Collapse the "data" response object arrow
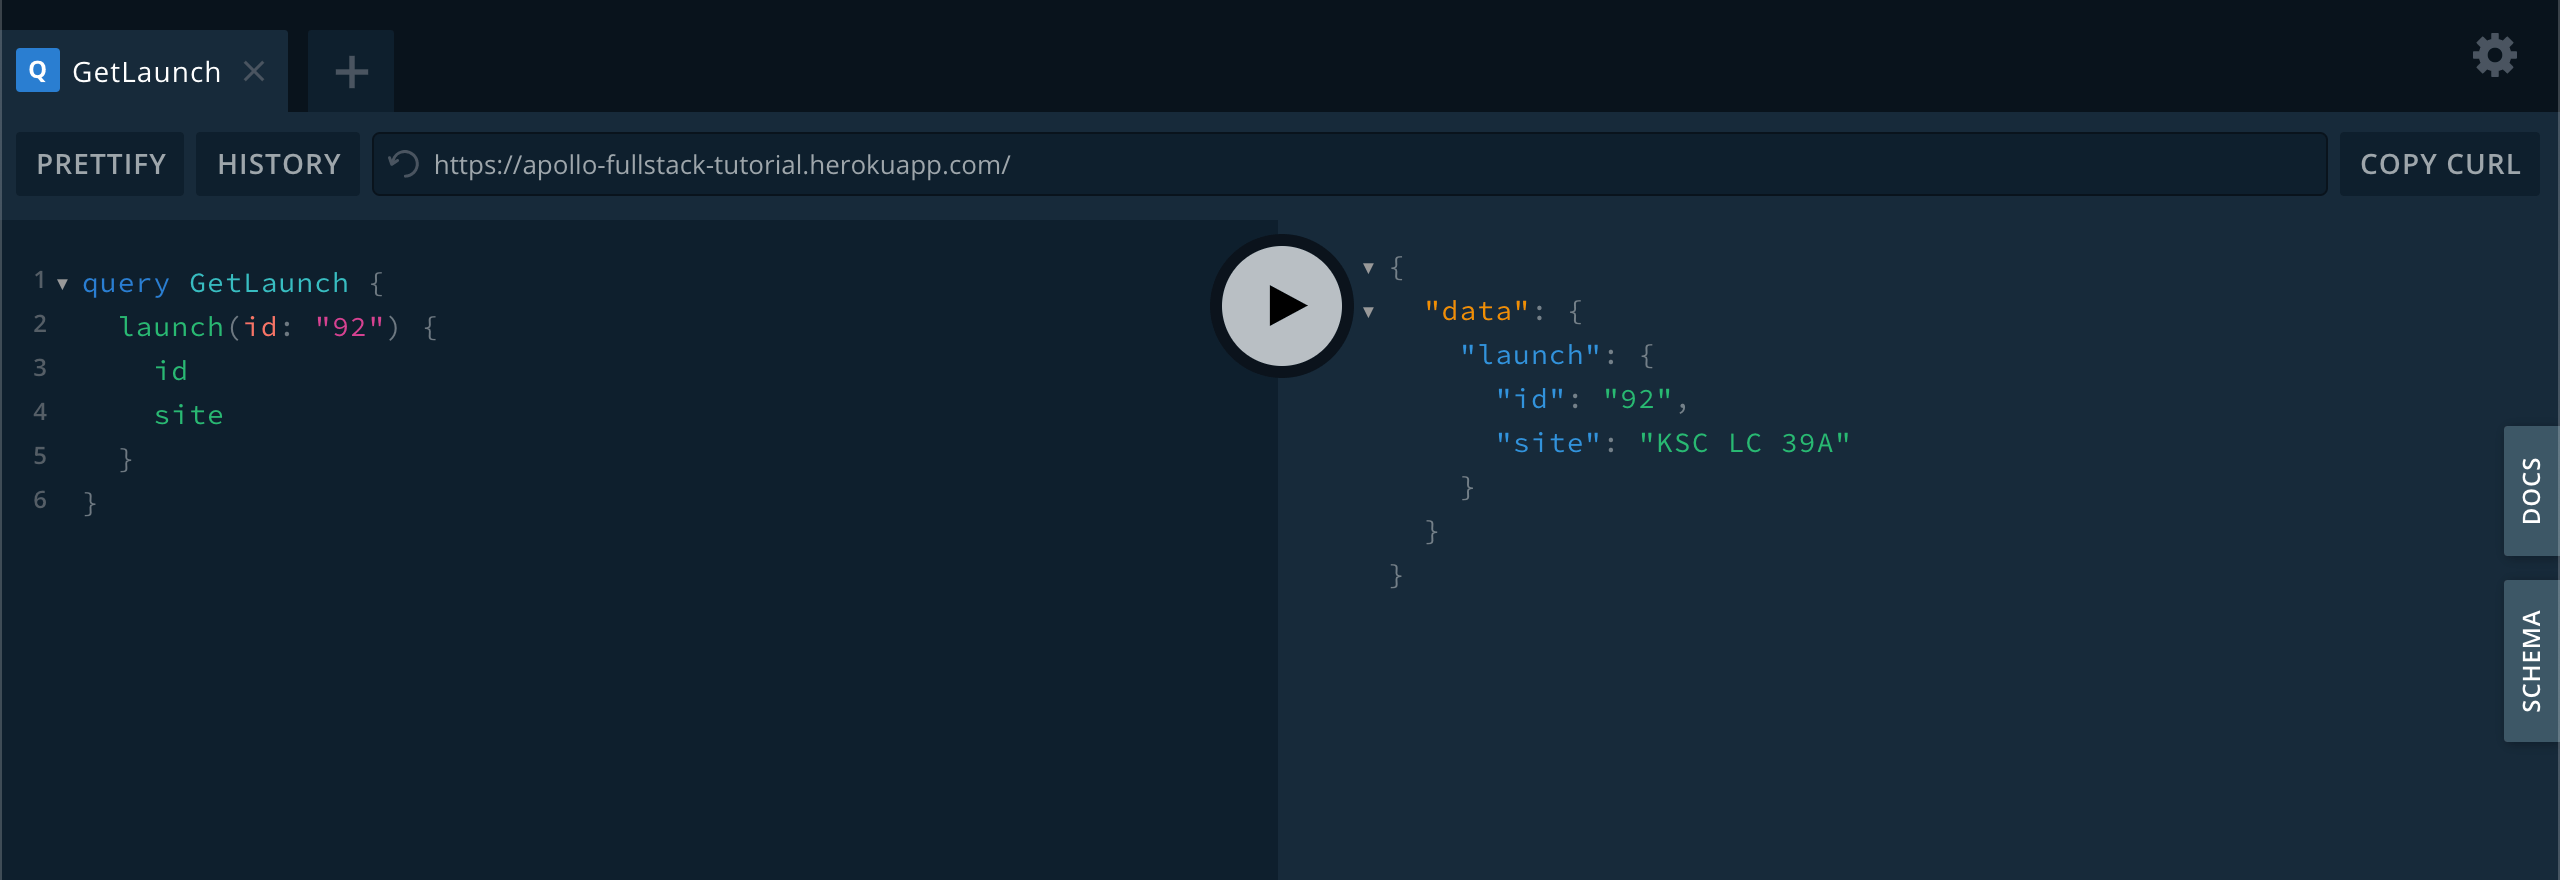 pos(1368,312)
